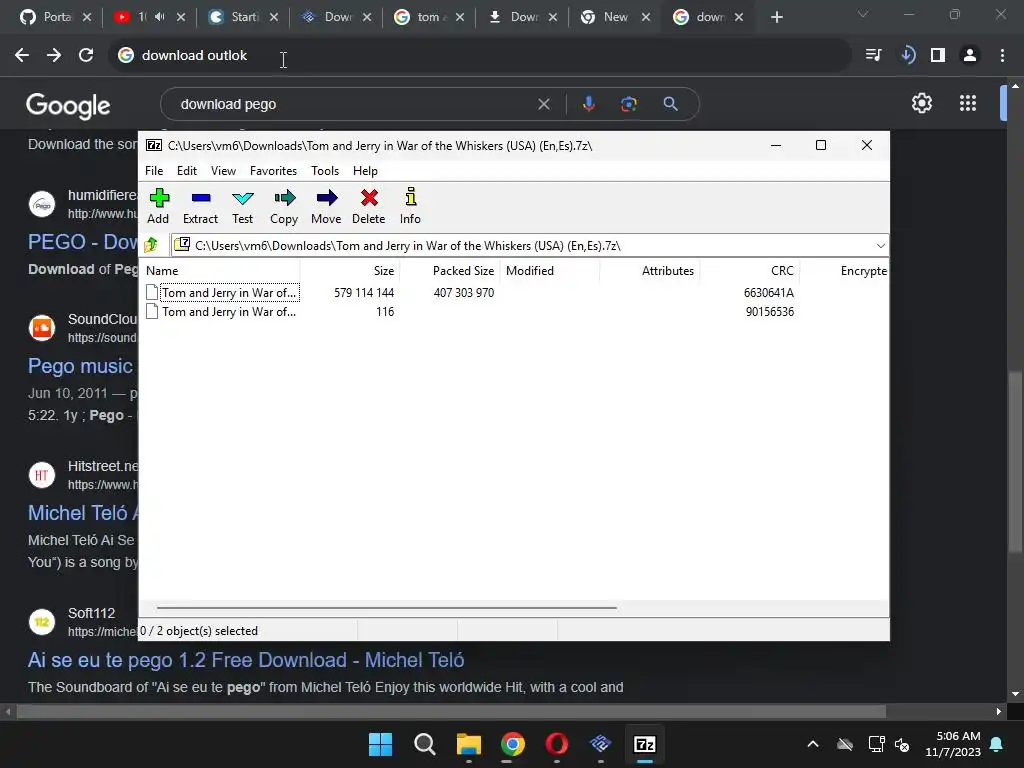Expand the 7-Zip address path dropdown
Screen dimensions: 1024x768
pyautogui.click(x=880, y=246)
